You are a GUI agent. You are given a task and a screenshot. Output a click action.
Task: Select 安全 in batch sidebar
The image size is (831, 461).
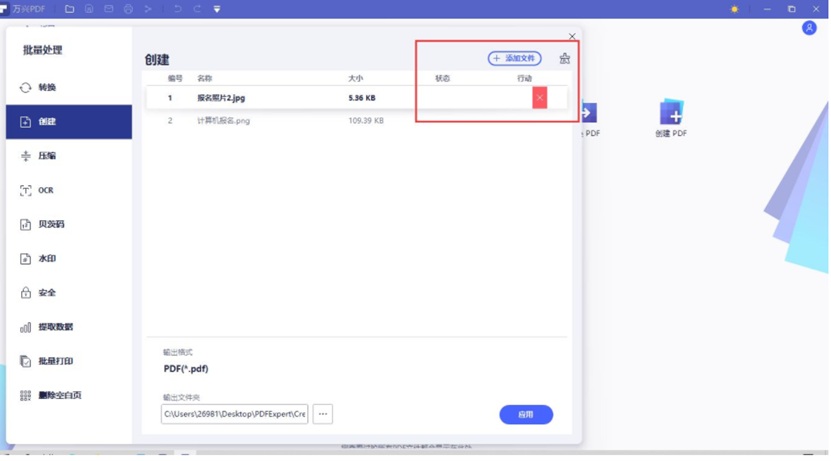point(69,292)
